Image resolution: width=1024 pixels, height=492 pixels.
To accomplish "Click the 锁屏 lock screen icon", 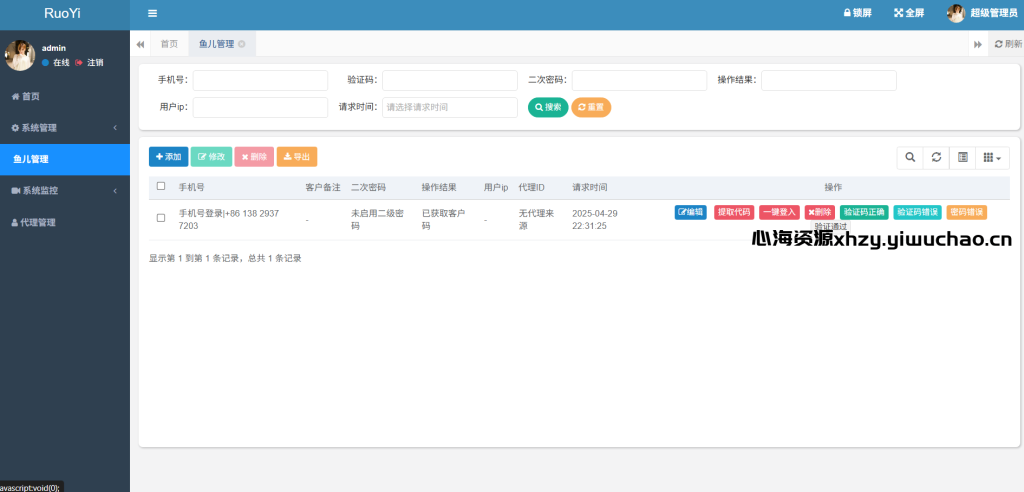I will click(857, 13).
